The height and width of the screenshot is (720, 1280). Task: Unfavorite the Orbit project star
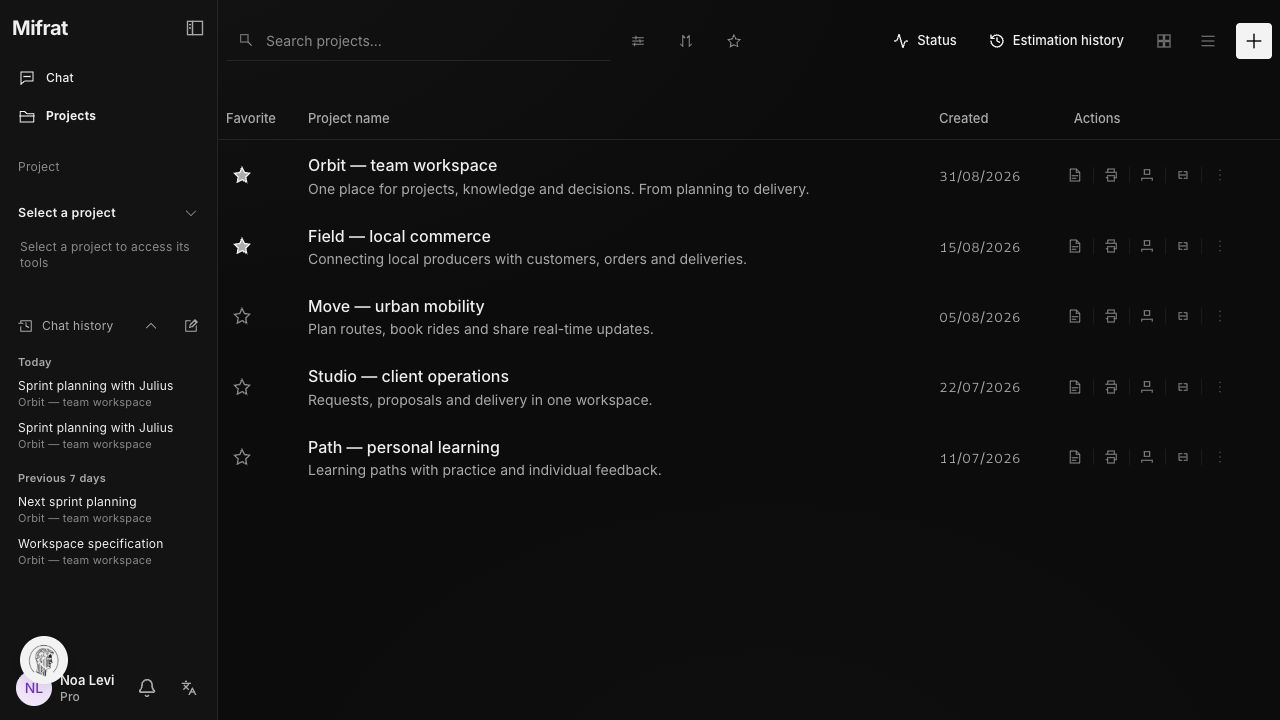pyautogui.click(x=242, y=176)
